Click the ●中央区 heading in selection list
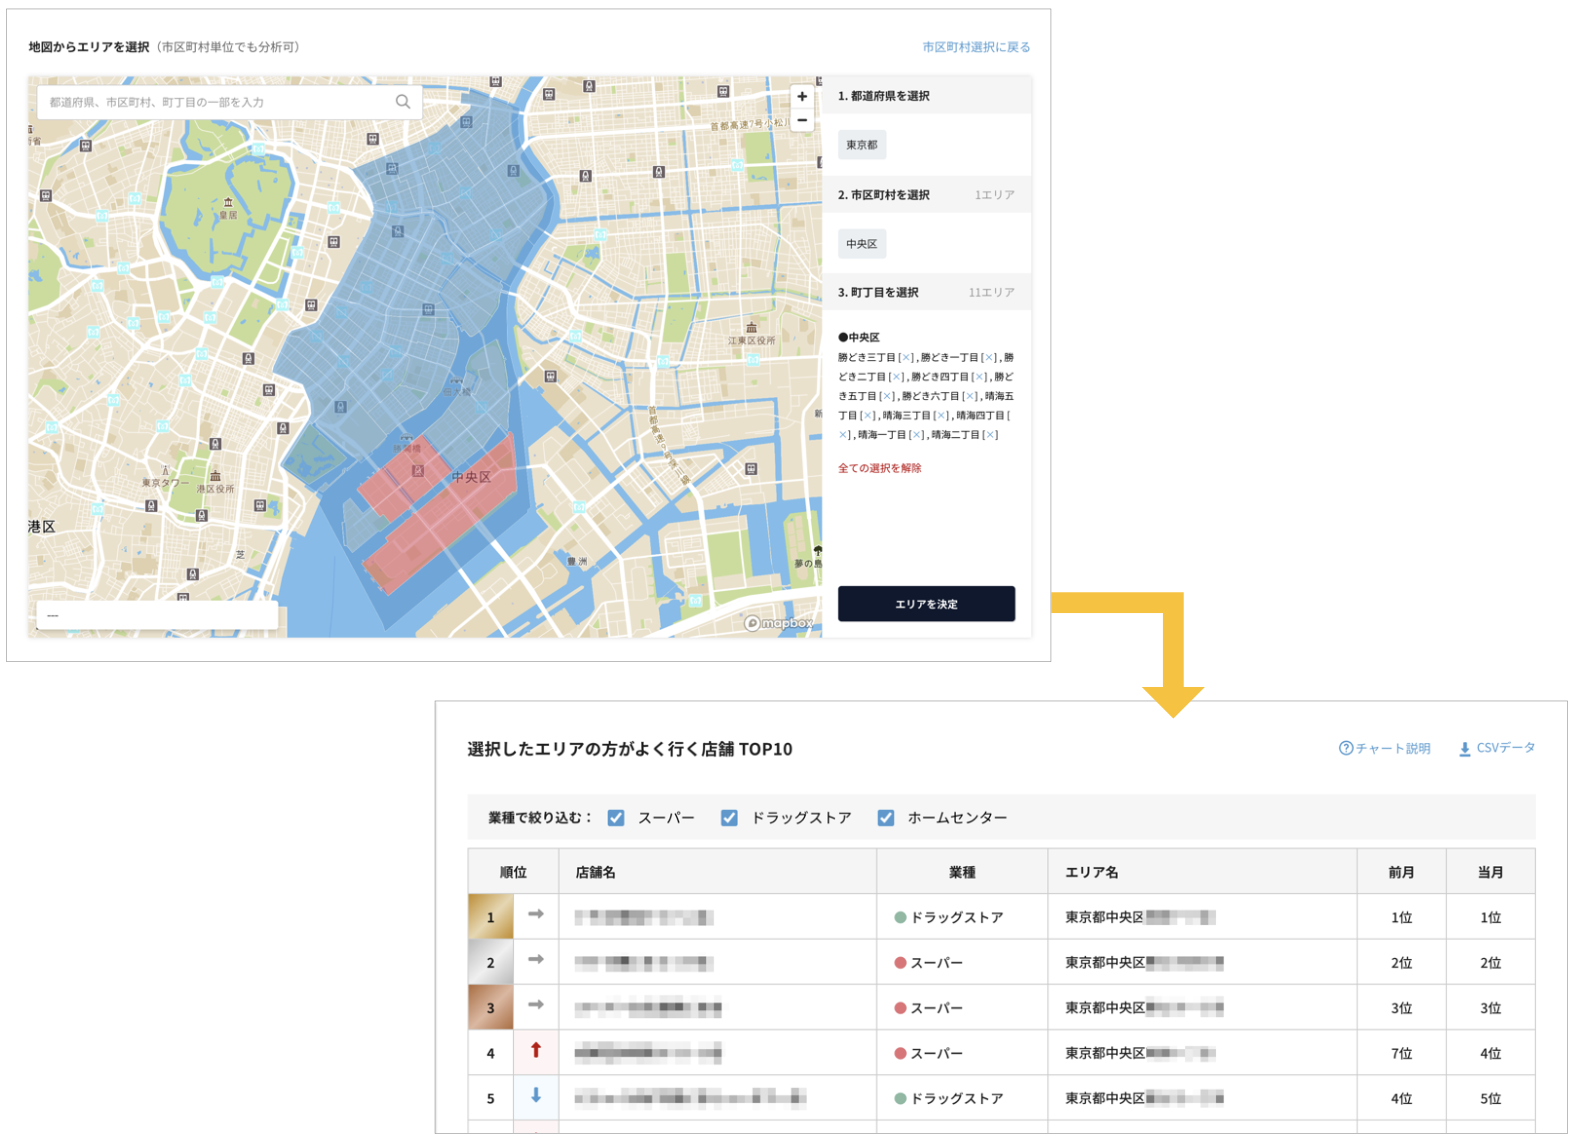 [859, 338]
